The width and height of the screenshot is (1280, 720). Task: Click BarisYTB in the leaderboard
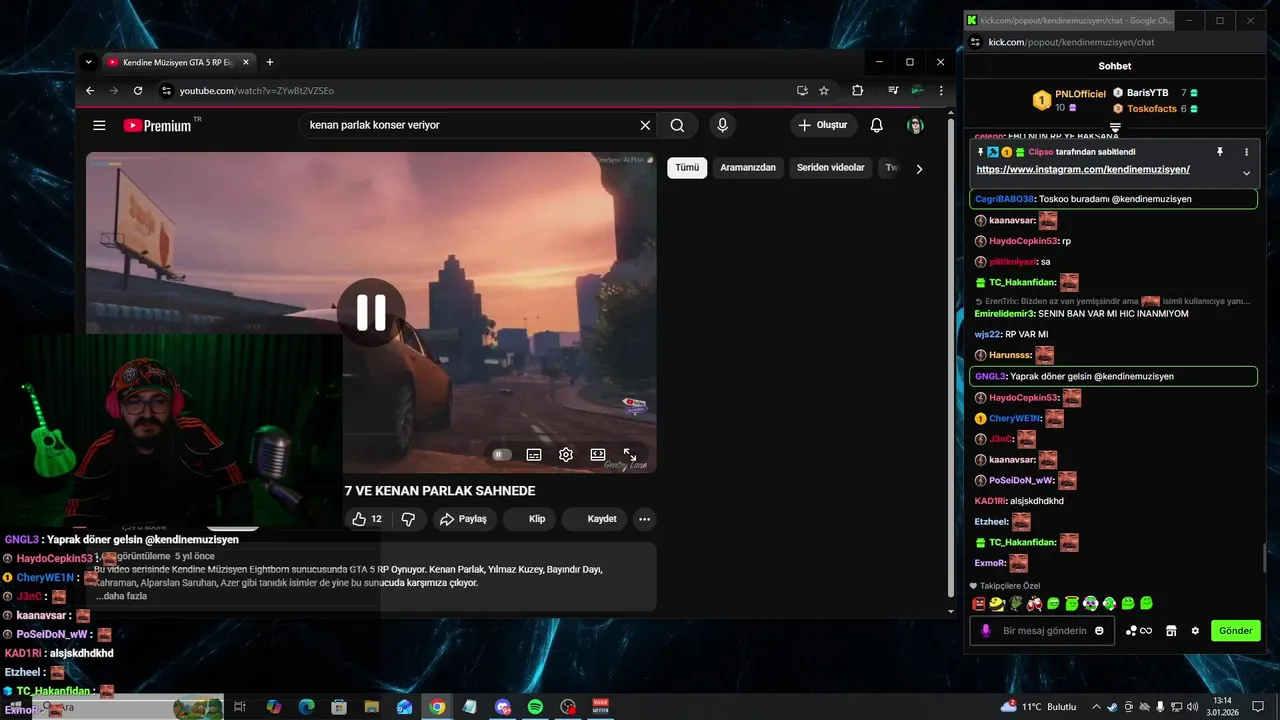[x=1147, y=93]
